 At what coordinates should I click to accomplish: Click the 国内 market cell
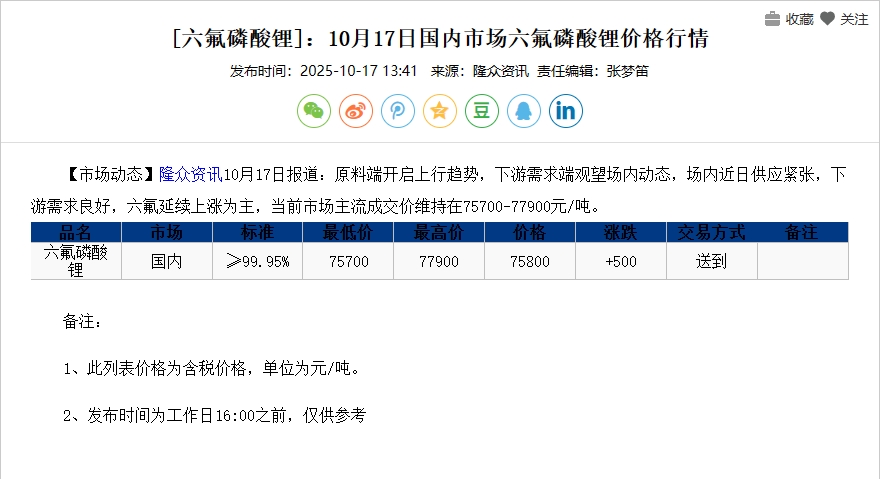(x=167, y=261)
